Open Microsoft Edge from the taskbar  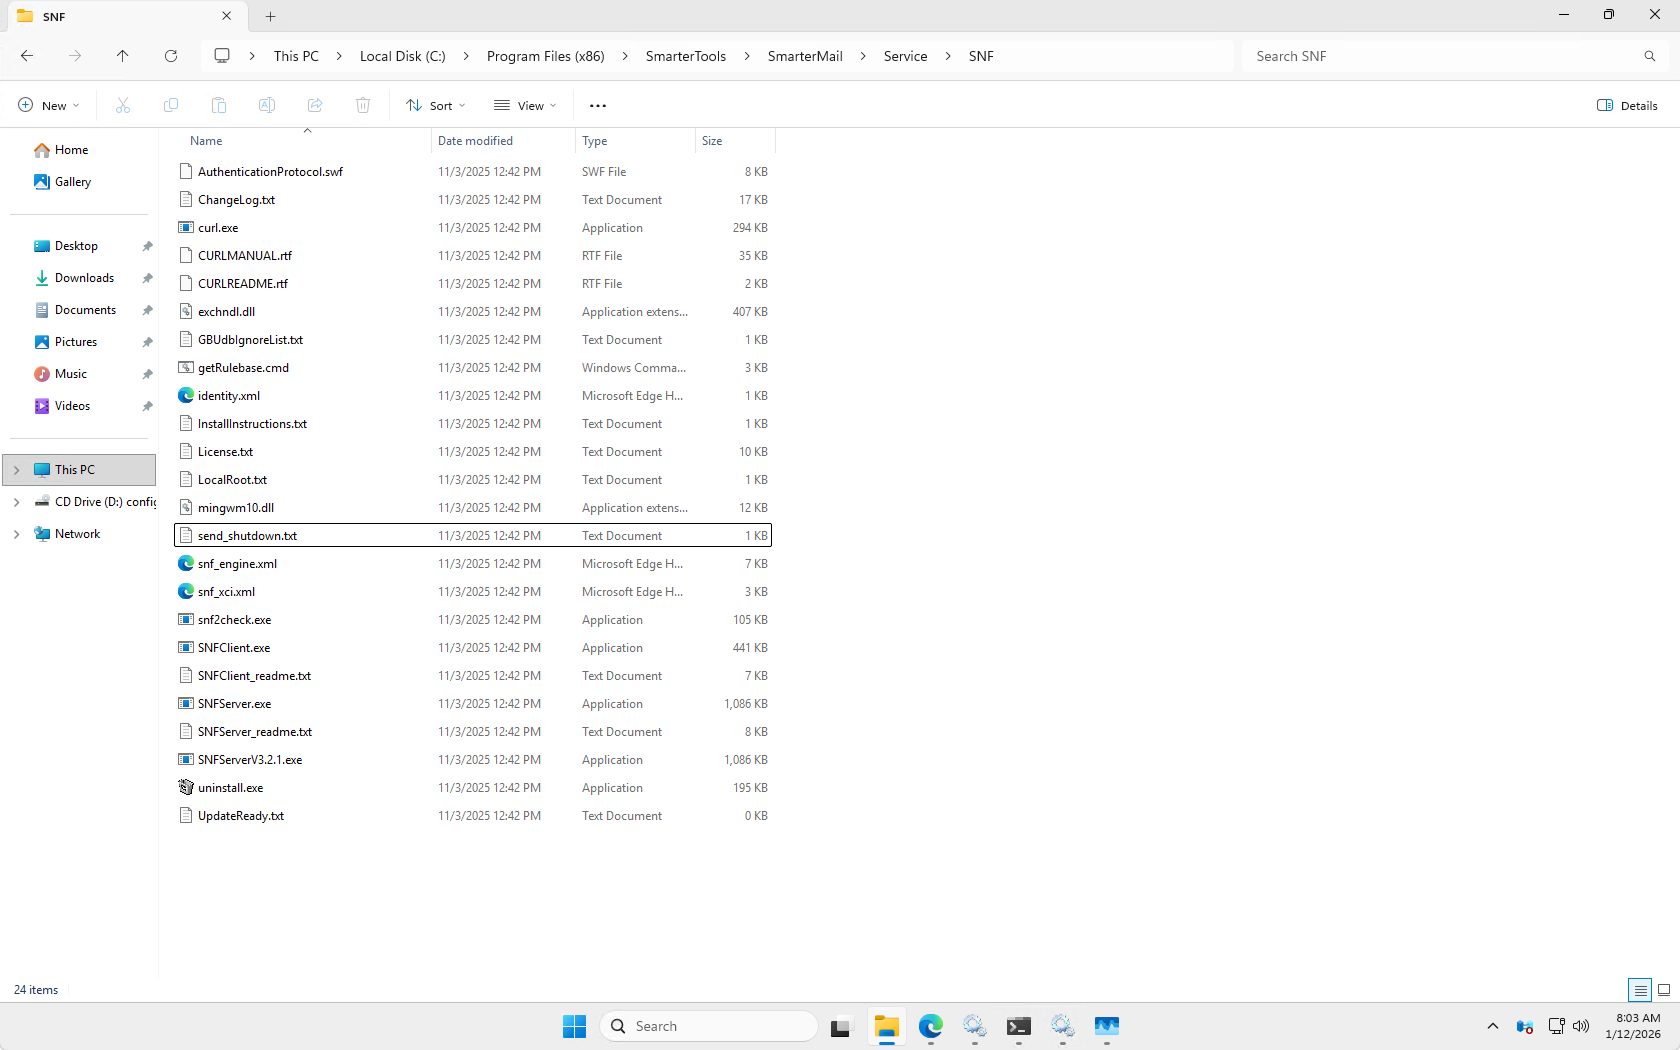pos(930,1026)
